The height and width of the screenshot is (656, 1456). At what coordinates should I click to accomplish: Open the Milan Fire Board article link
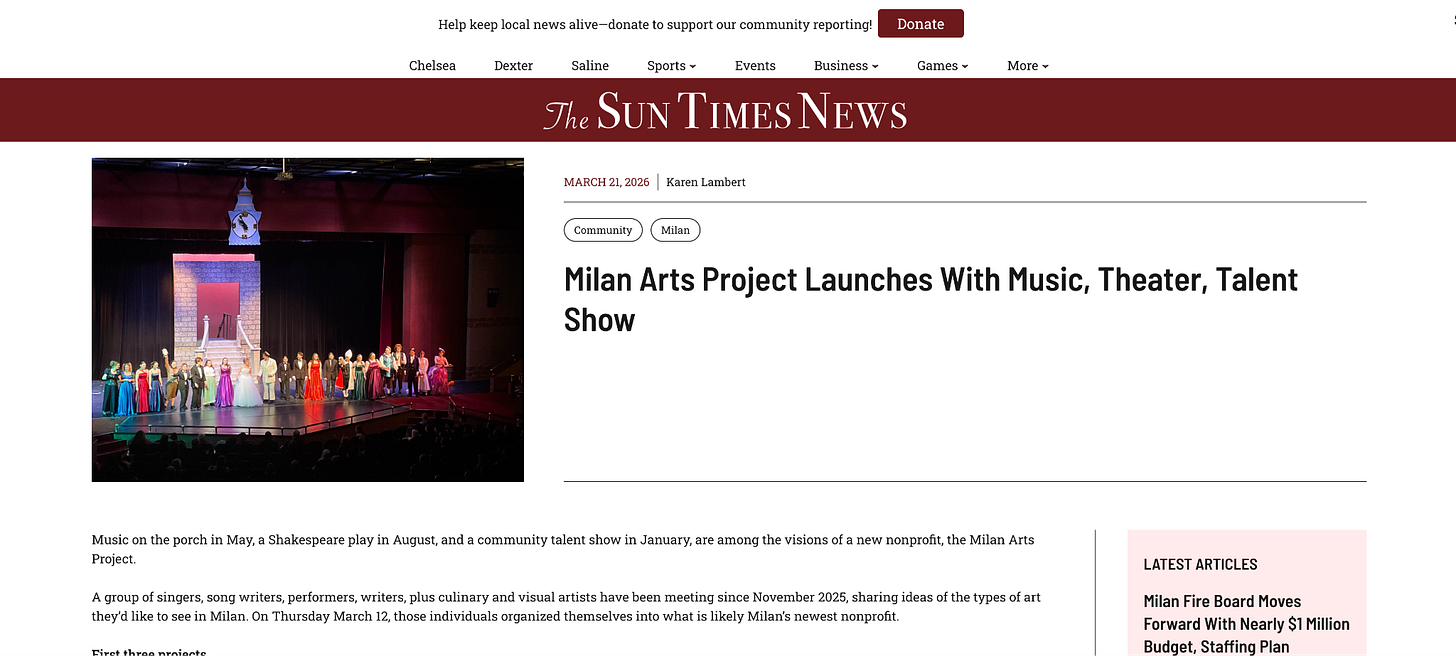click(1246, 624)
